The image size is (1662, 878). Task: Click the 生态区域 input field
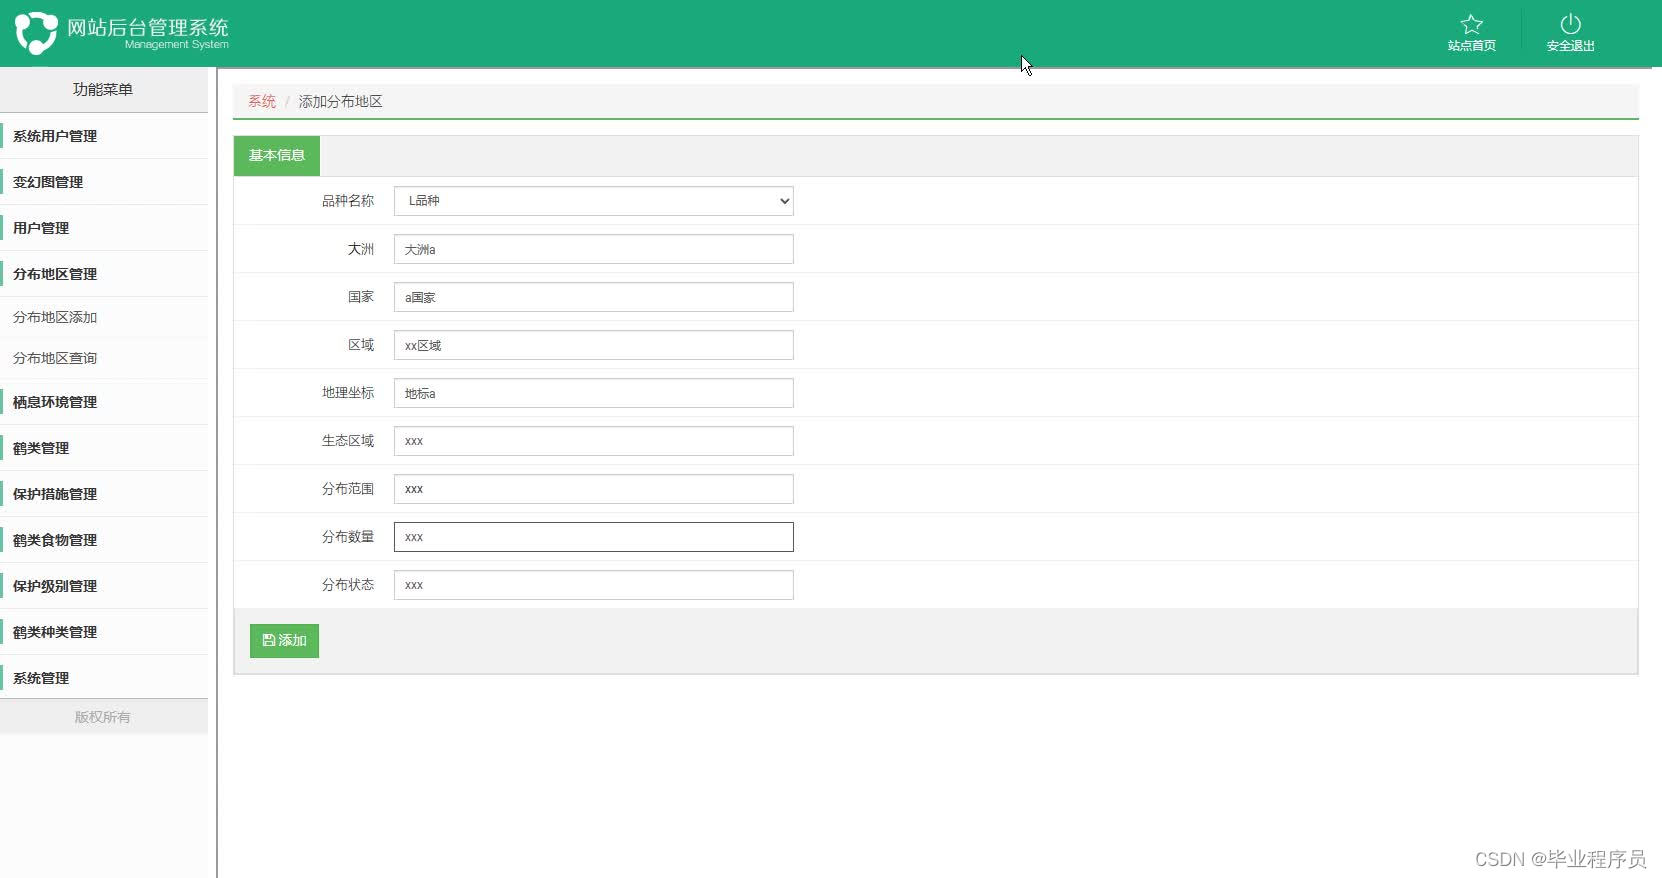click(594, 441)
